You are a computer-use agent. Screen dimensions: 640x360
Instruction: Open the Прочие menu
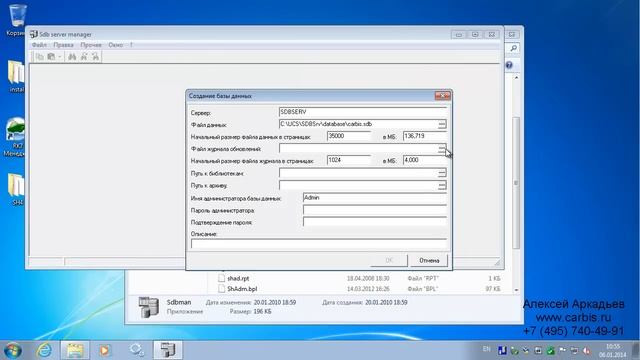pos(91,45)
